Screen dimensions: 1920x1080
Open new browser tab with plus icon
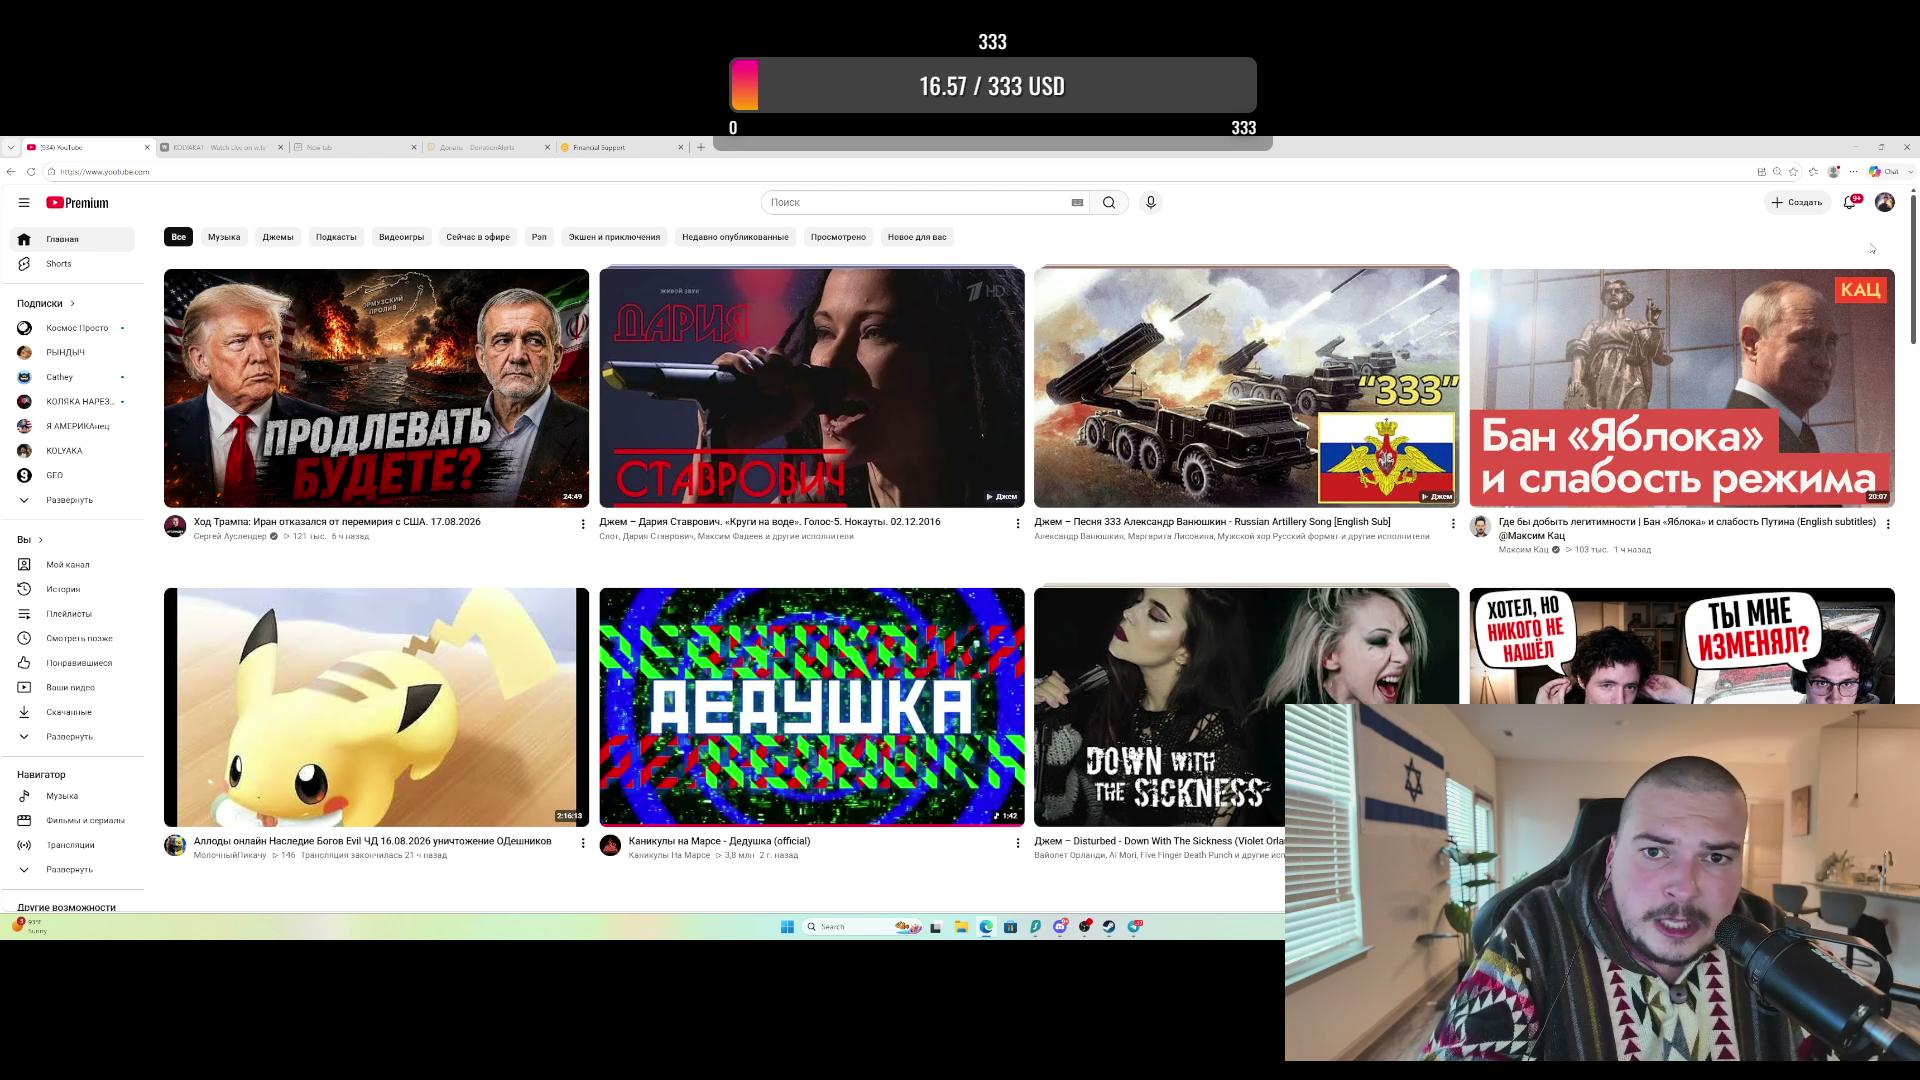(x=701, y=147)
